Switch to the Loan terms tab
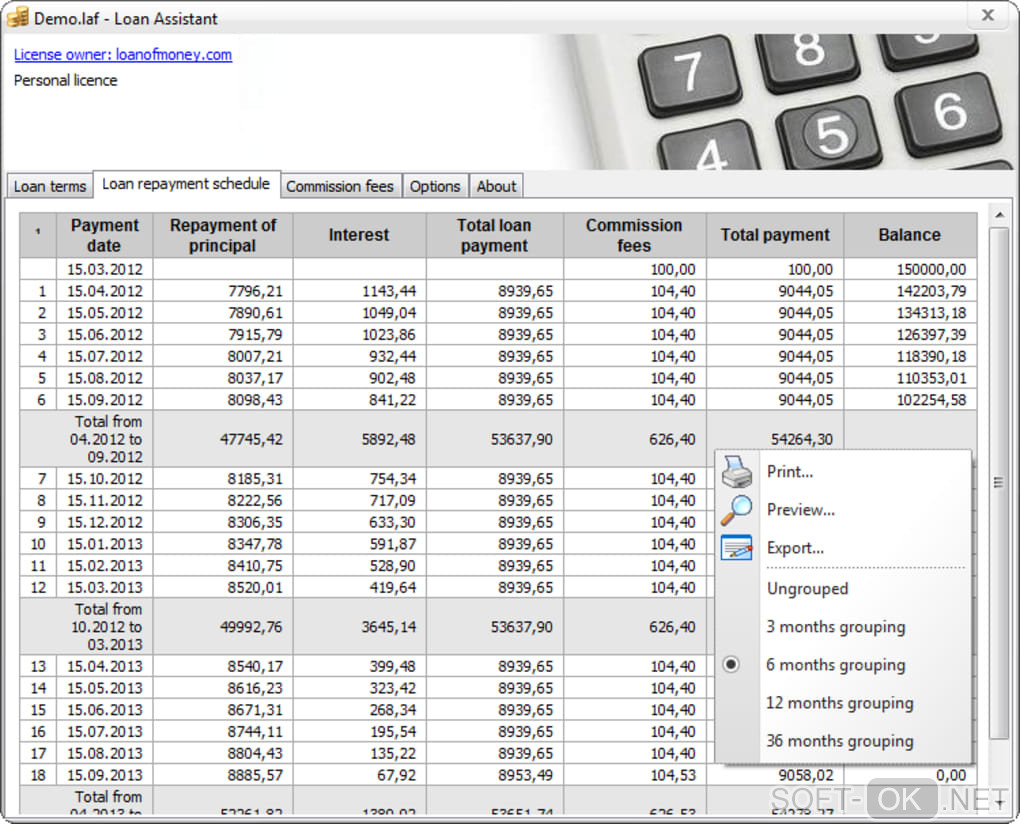 tap(49, 186)
